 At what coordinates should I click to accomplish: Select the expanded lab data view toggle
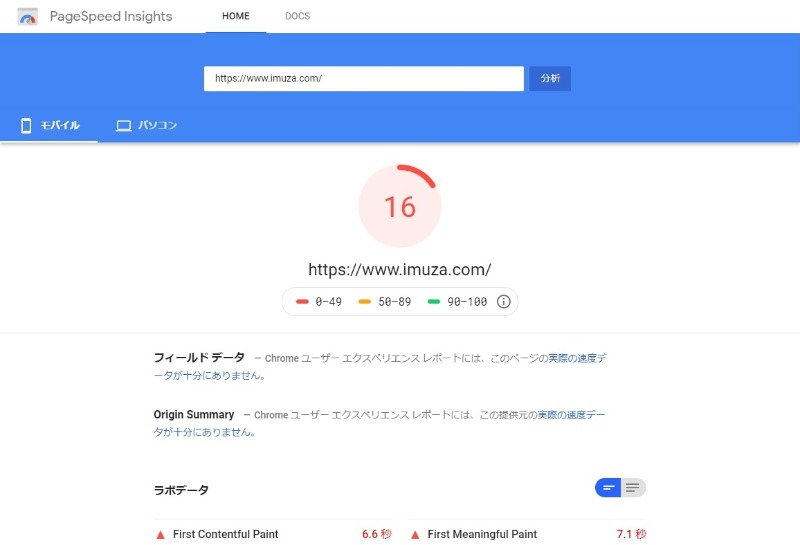click(633, 488)
